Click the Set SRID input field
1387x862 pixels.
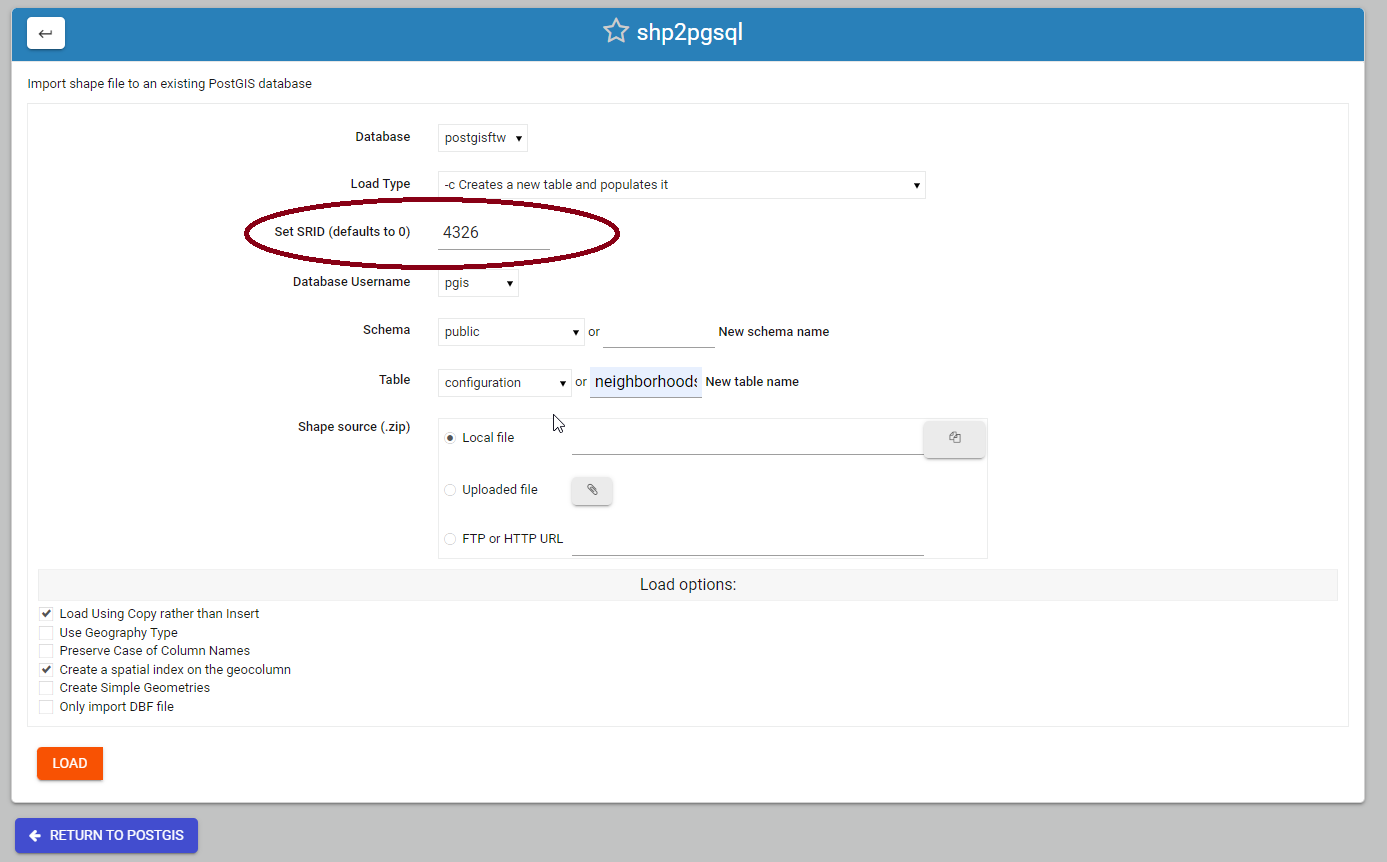(x=493, y=233)
